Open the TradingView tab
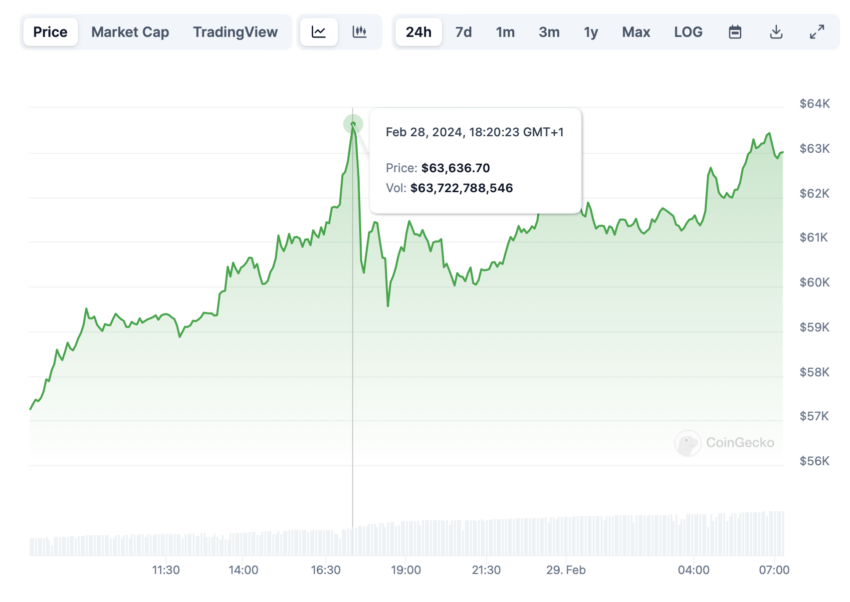The height and width of the screenshot is (602, 850). tap(235, 32)
